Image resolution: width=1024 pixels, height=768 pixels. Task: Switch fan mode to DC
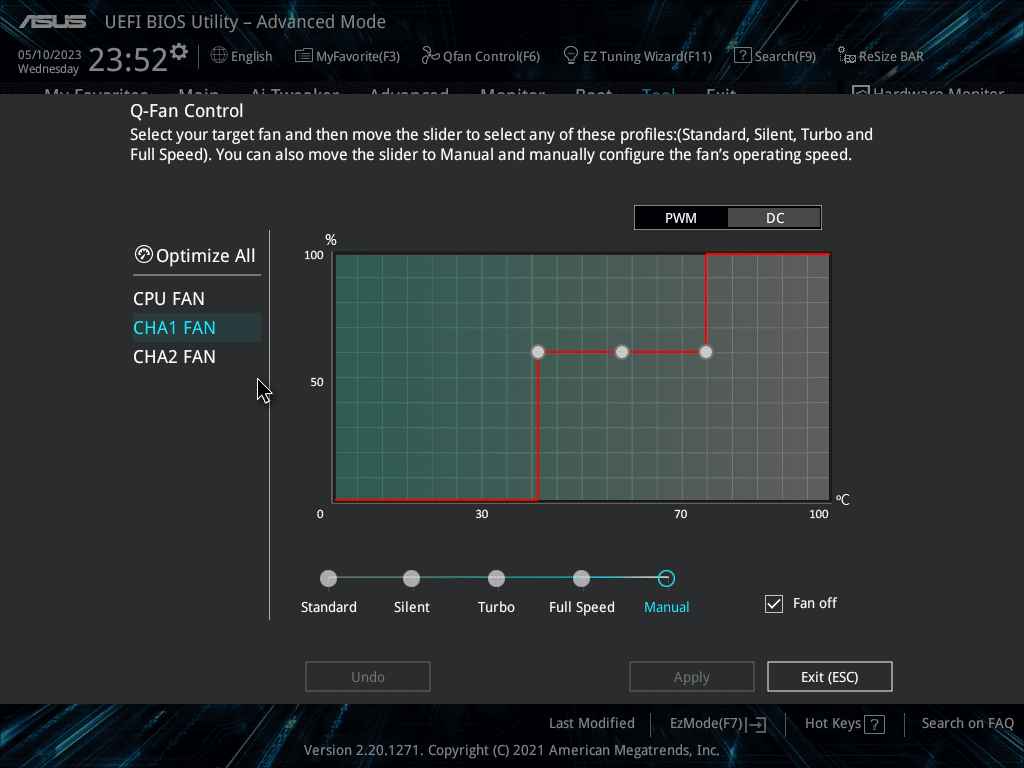pos(775,217)
